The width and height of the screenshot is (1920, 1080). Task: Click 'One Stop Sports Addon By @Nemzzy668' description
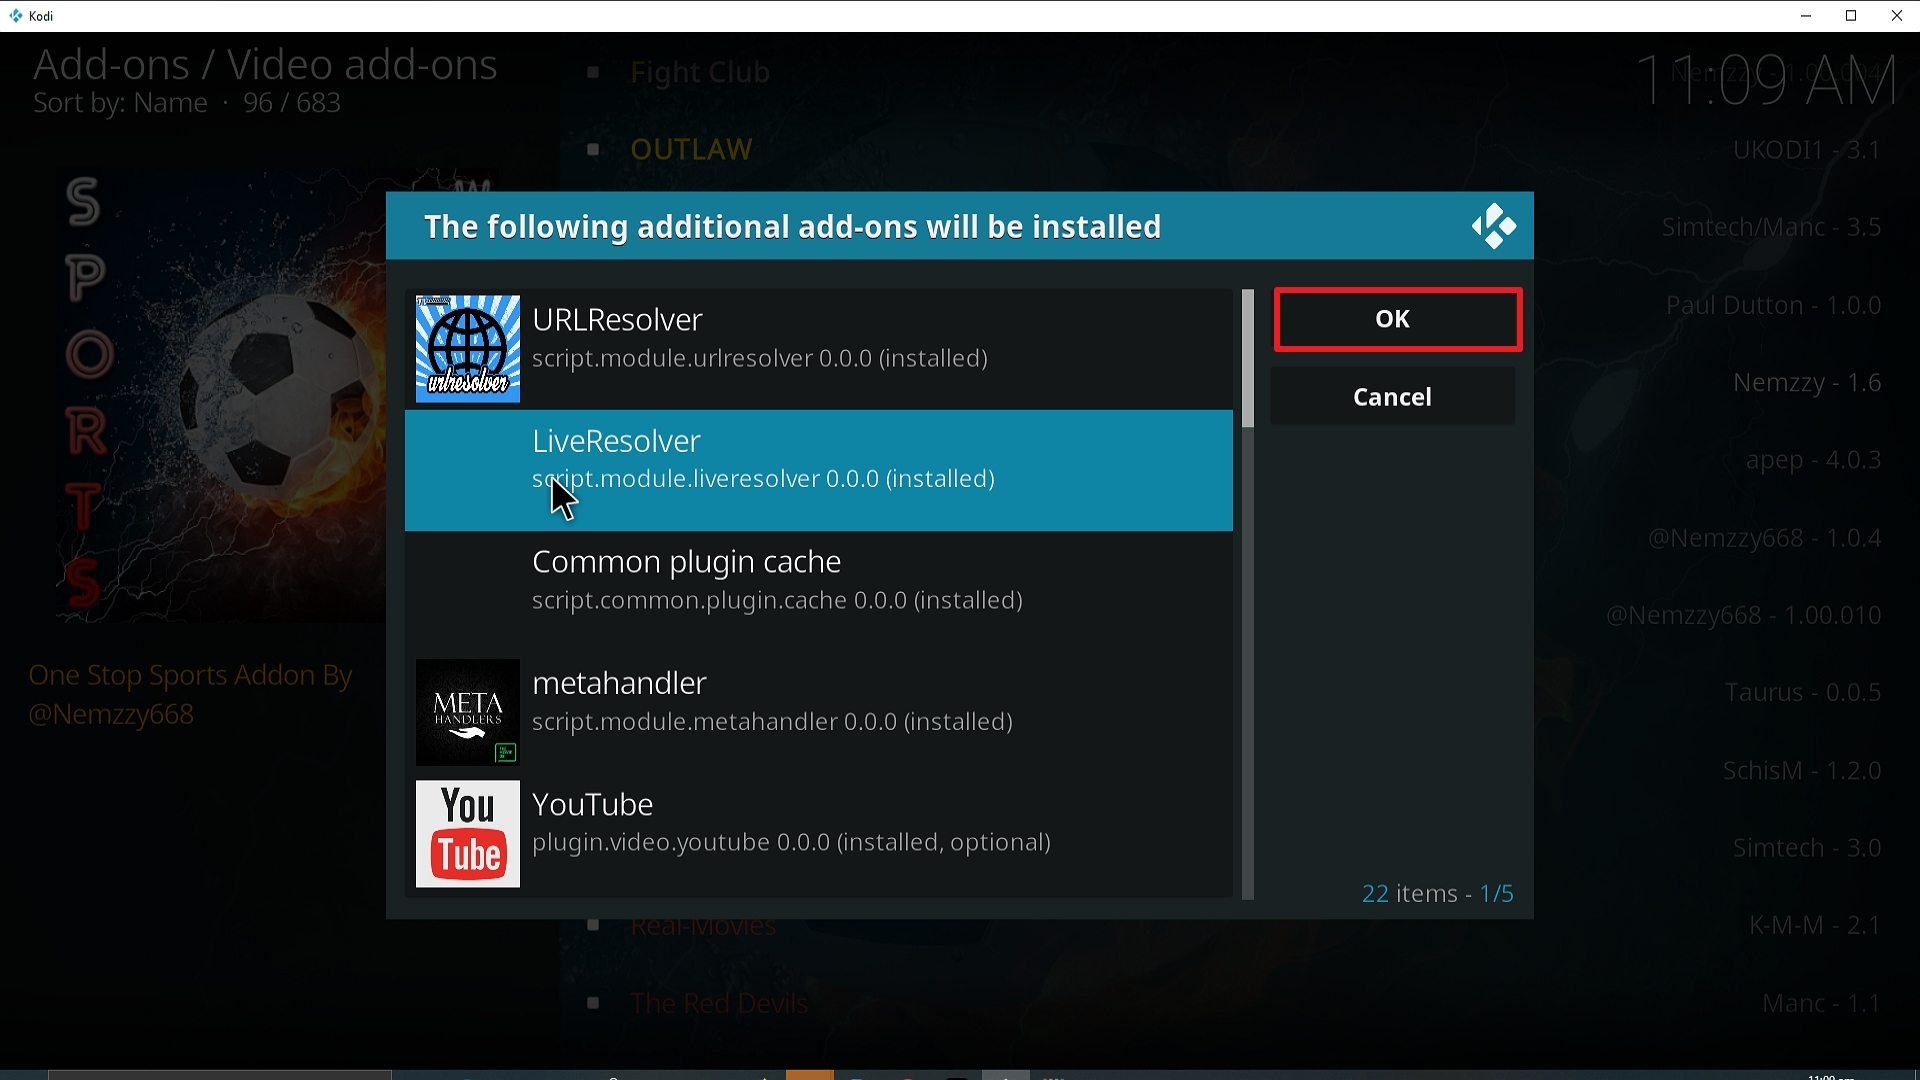[x=190, y=695]
